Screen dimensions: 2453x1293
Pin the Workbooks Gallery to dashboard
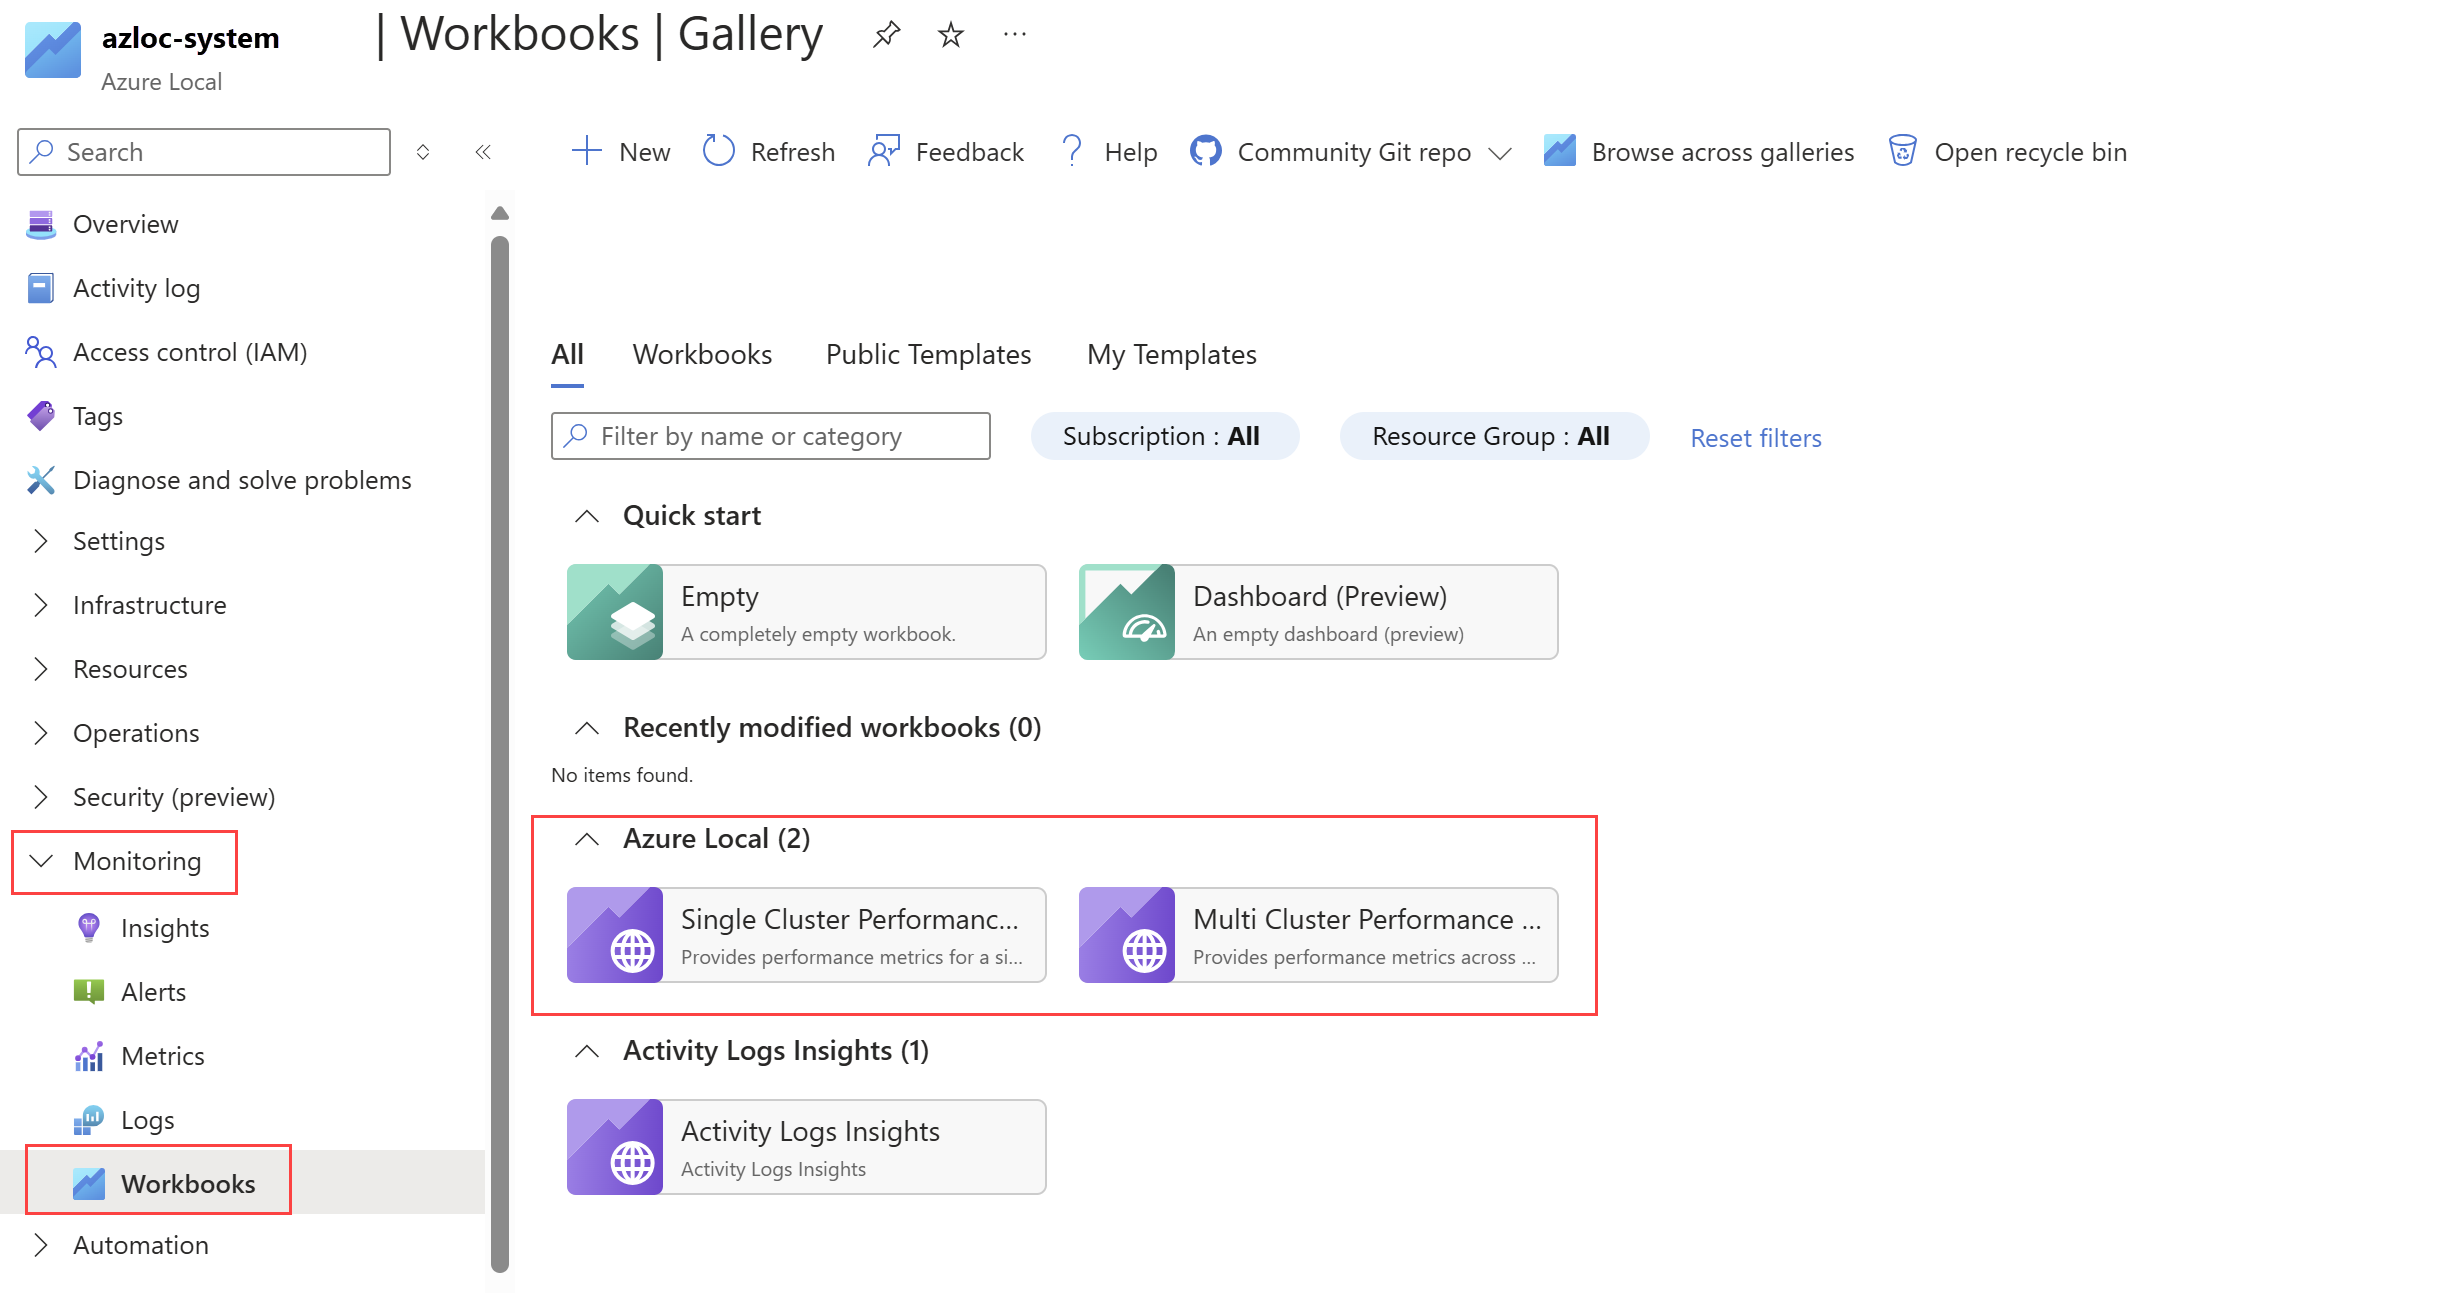pyautogui.click(x=886, y=33)
